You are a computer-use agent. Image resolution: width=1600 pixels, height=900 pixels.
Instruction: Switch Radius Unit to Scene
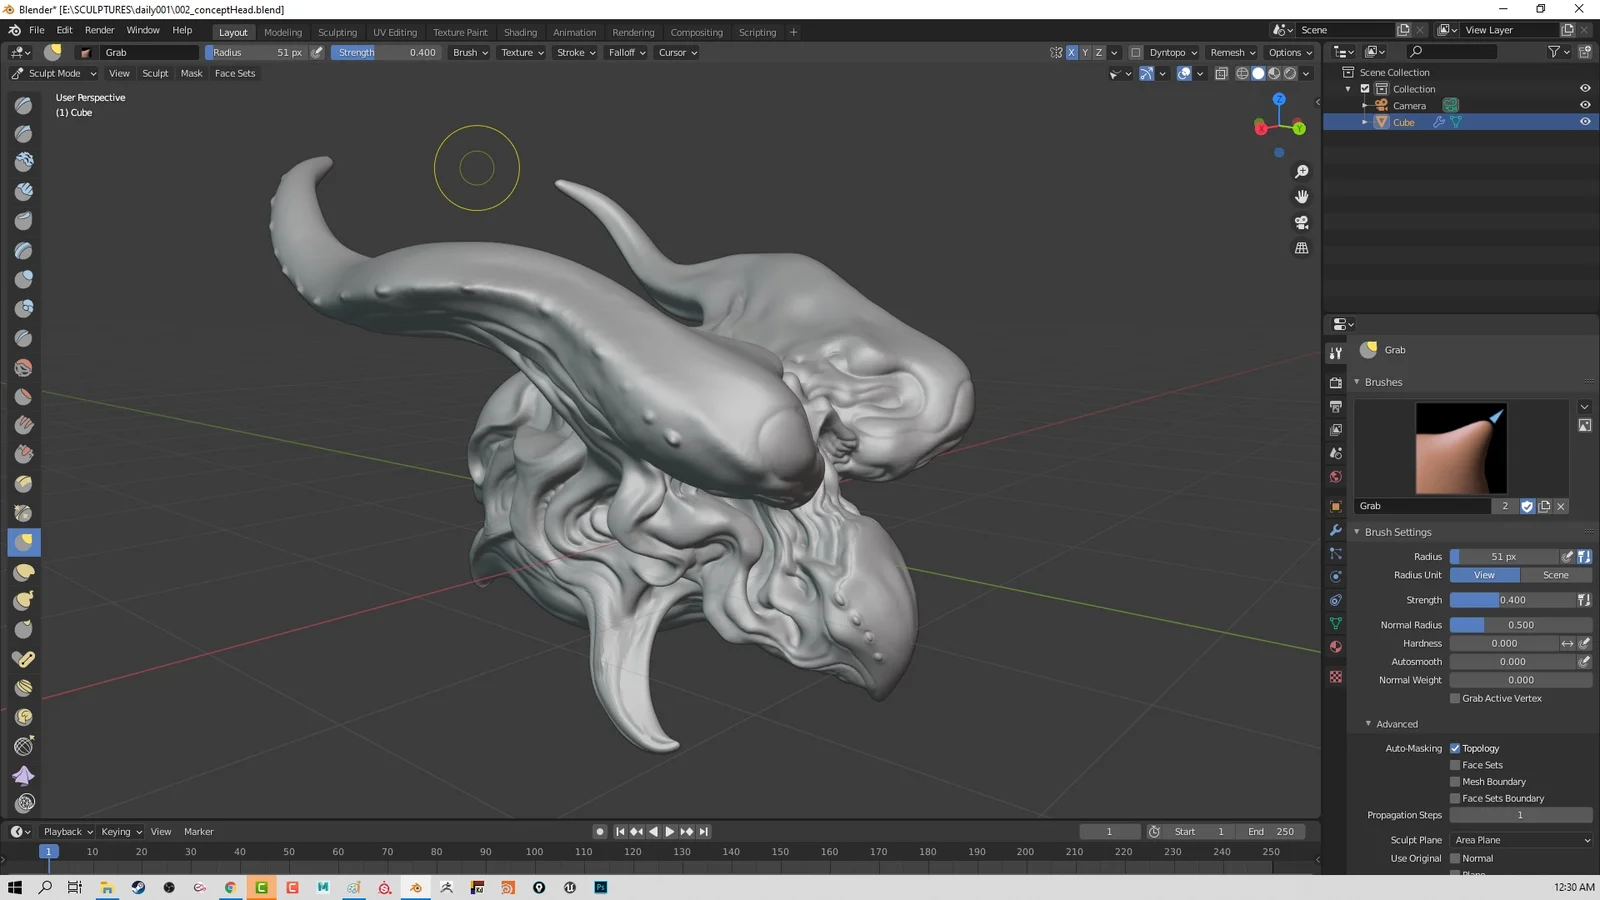coord(1556,575)
